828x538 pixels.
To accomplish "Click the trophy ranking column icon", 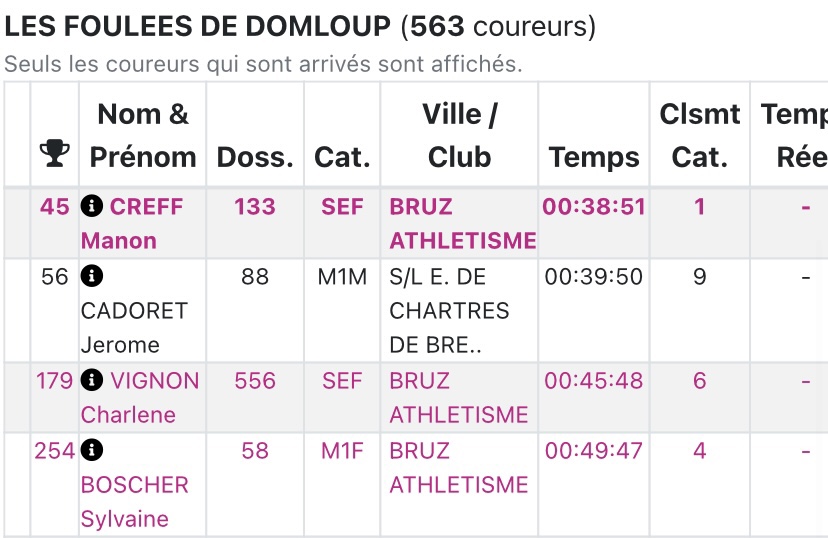I will pos(54,154).
